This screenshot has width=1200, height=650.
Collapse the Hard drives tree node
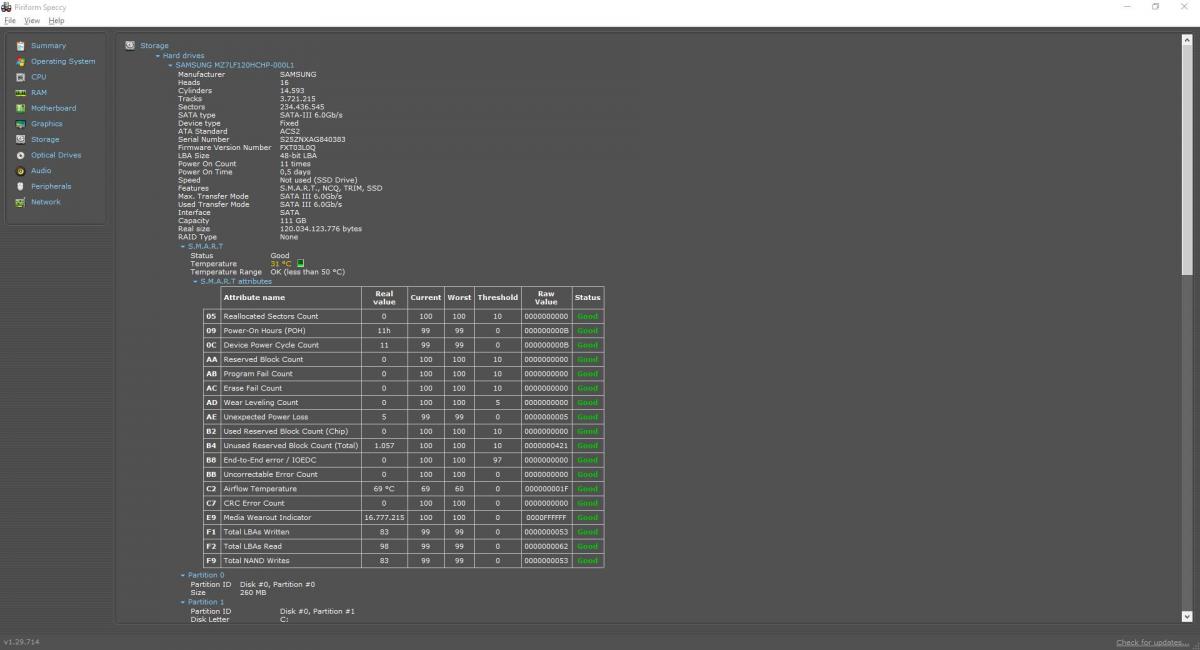pyautogui.click(x=158, y=56)
